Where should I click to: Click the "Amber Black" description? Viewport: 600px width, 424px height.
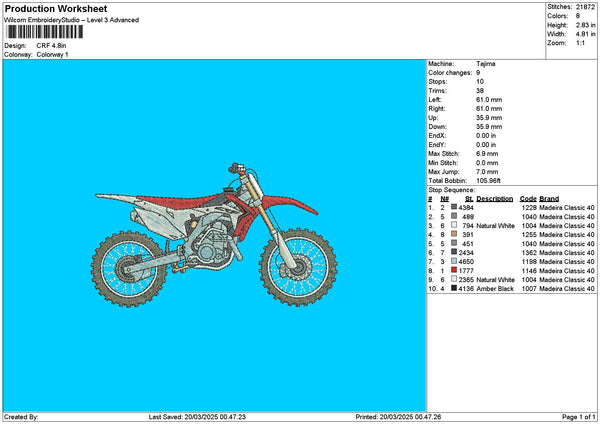click(x=495, y=289)
